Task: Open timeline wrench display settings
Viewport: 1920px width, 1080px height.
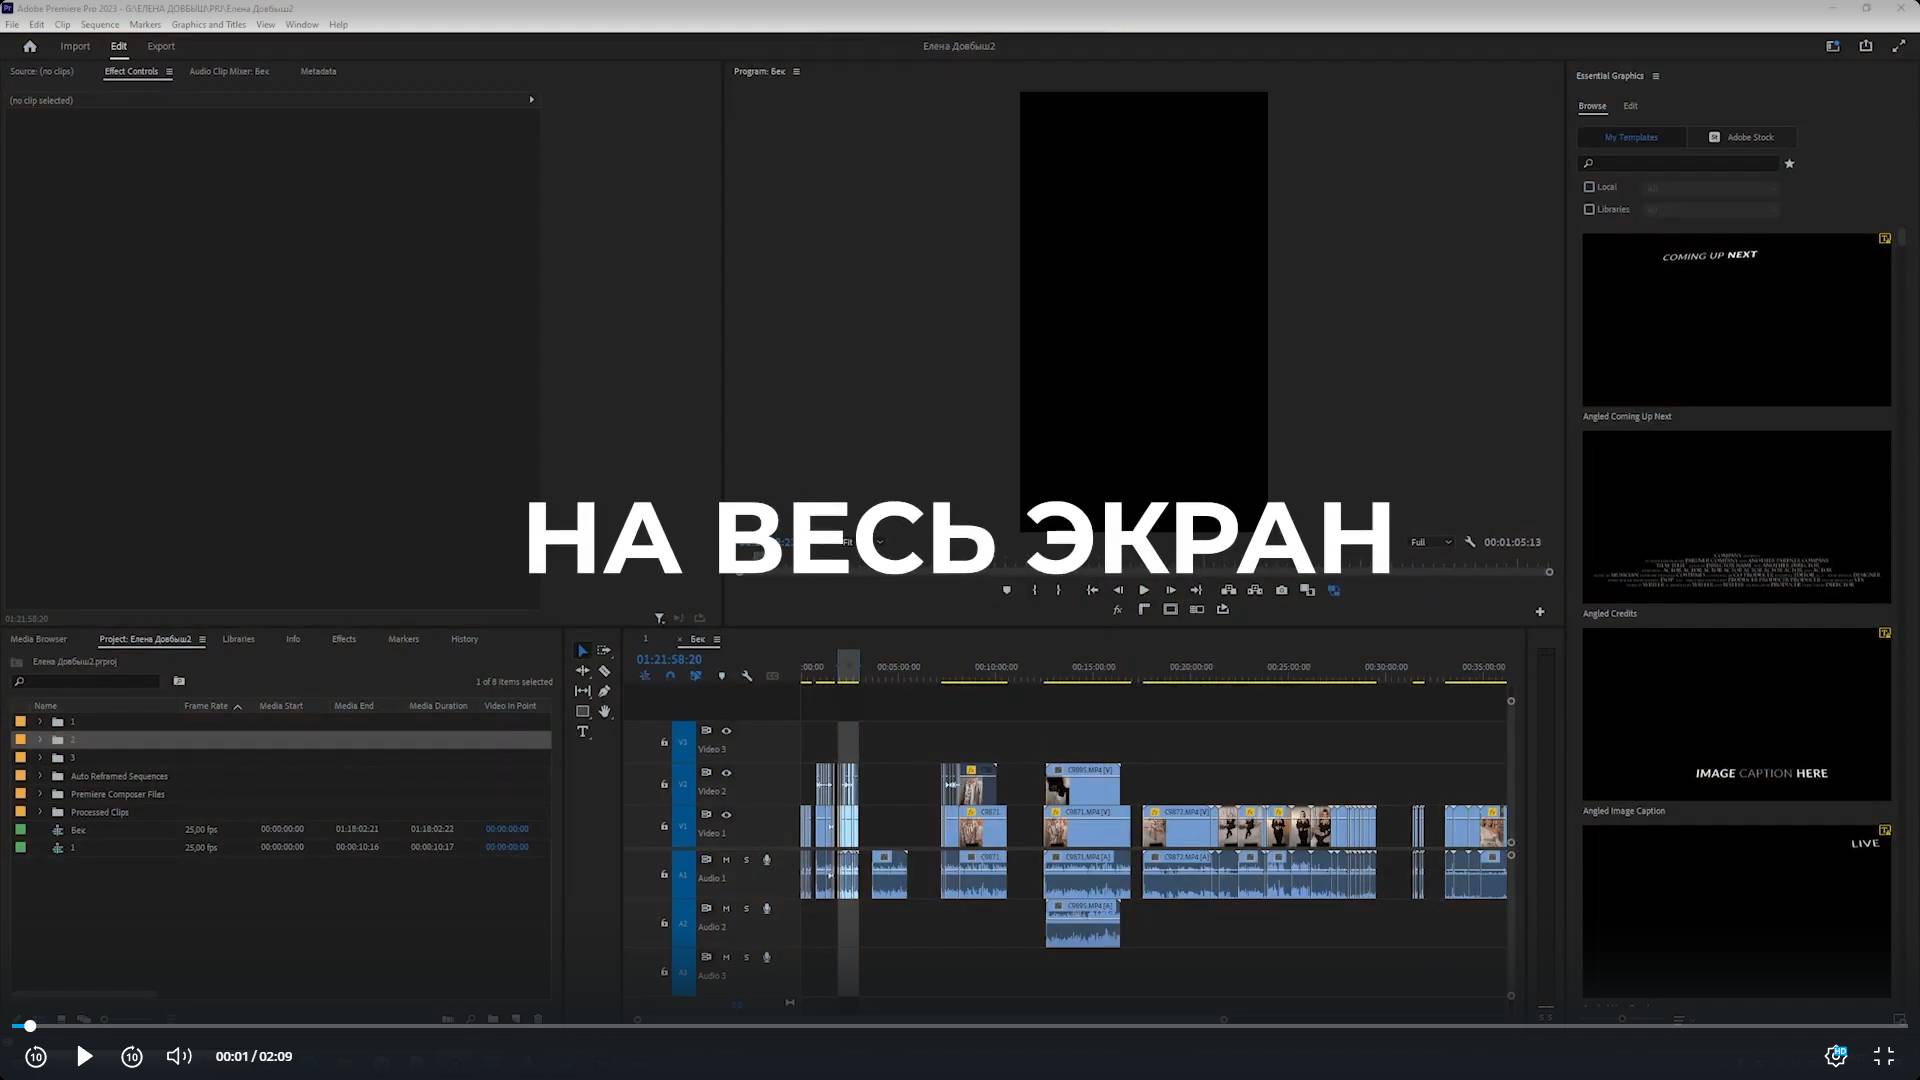Action: 747,676
